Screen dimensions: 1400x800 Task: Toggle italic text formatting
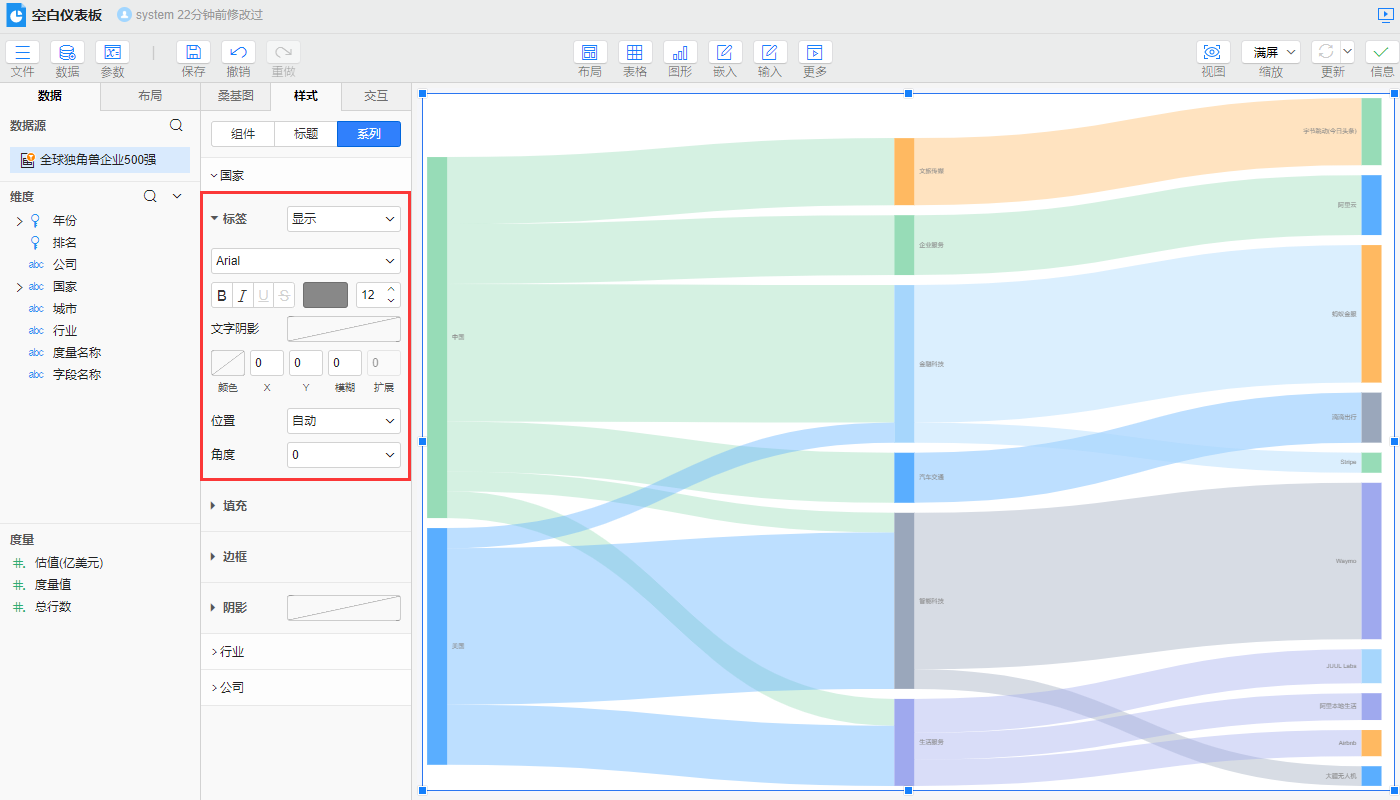(x=243, y=295)
